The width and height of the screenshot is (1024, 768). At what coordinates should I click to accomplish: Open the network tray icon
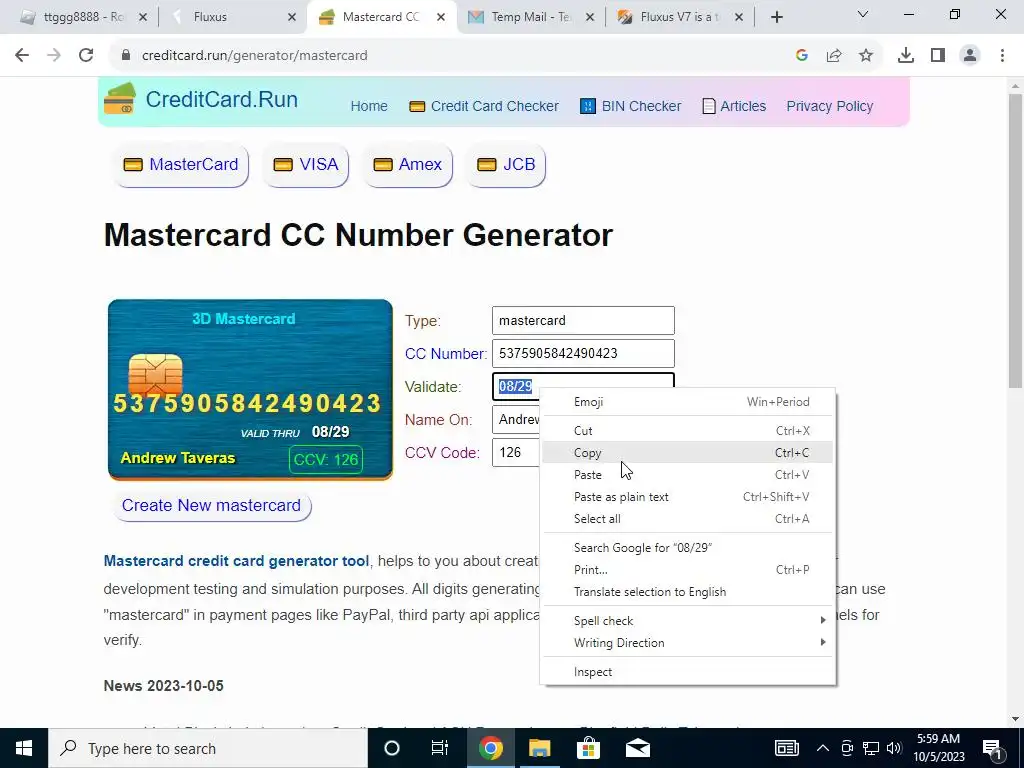click(x=871, y=748)
